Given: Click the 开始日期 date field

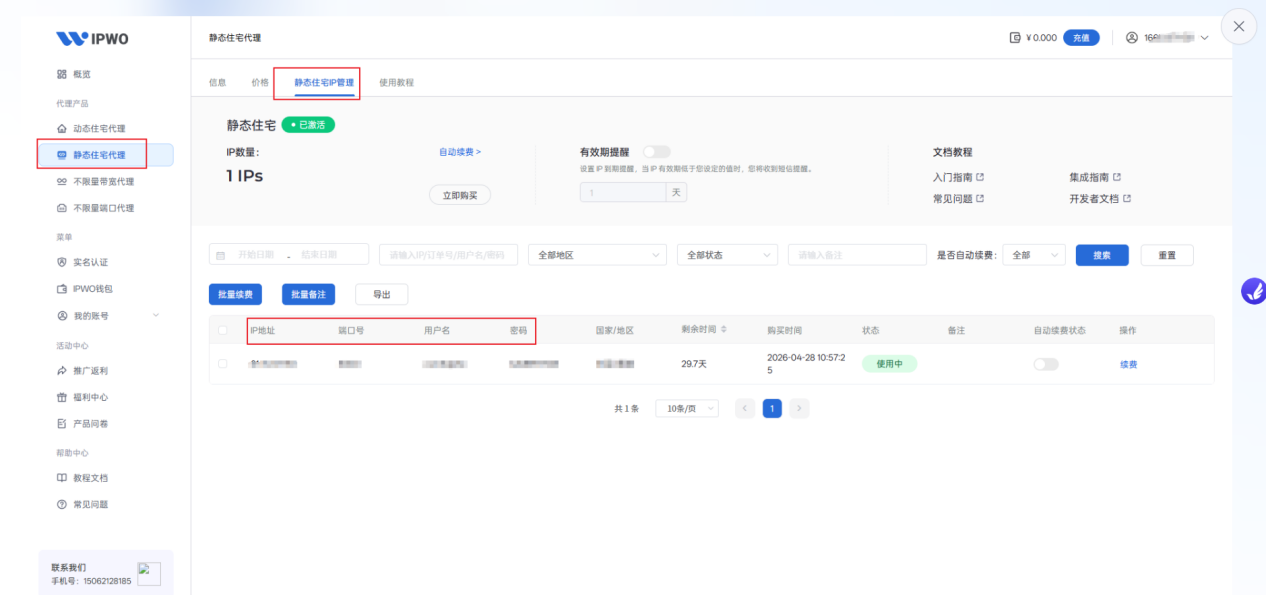Looking at the screenshot, I should [x=256, y=255].
